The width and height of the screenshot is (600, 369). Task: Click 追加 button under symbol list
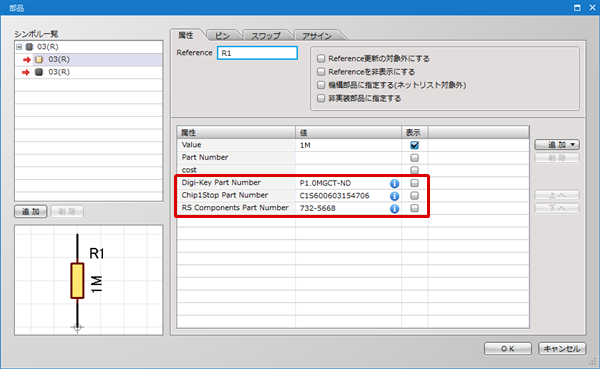point(31,212)
